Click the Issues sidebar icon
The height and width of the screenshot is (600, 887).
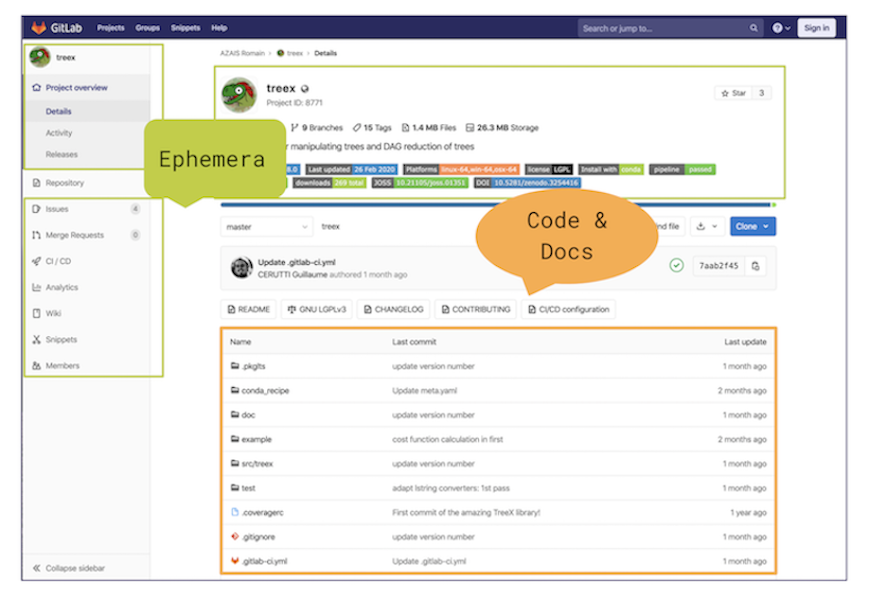point(36,209)
